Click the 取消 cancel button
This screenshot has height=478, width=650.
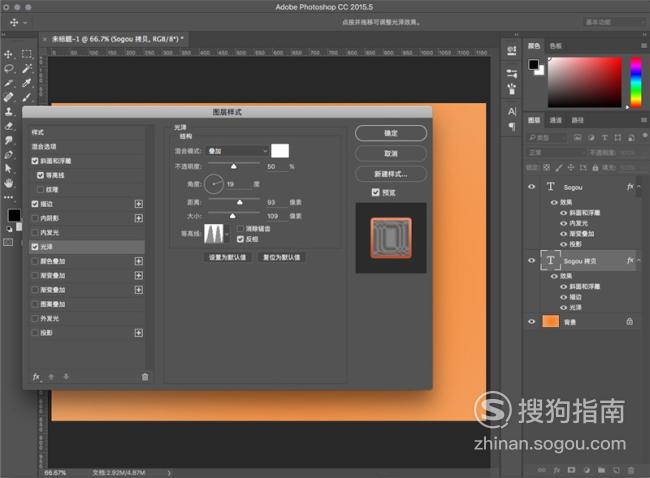coord(391,153)
